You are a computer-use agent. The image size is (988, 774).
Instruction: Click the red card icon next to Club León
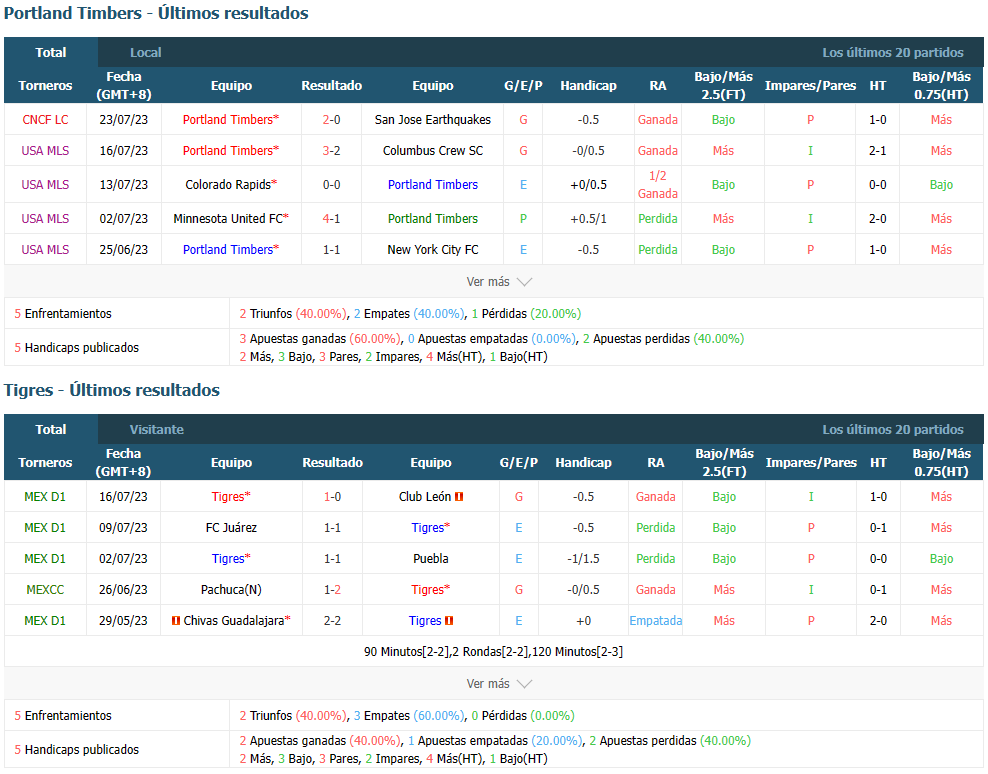pos(459,497)
